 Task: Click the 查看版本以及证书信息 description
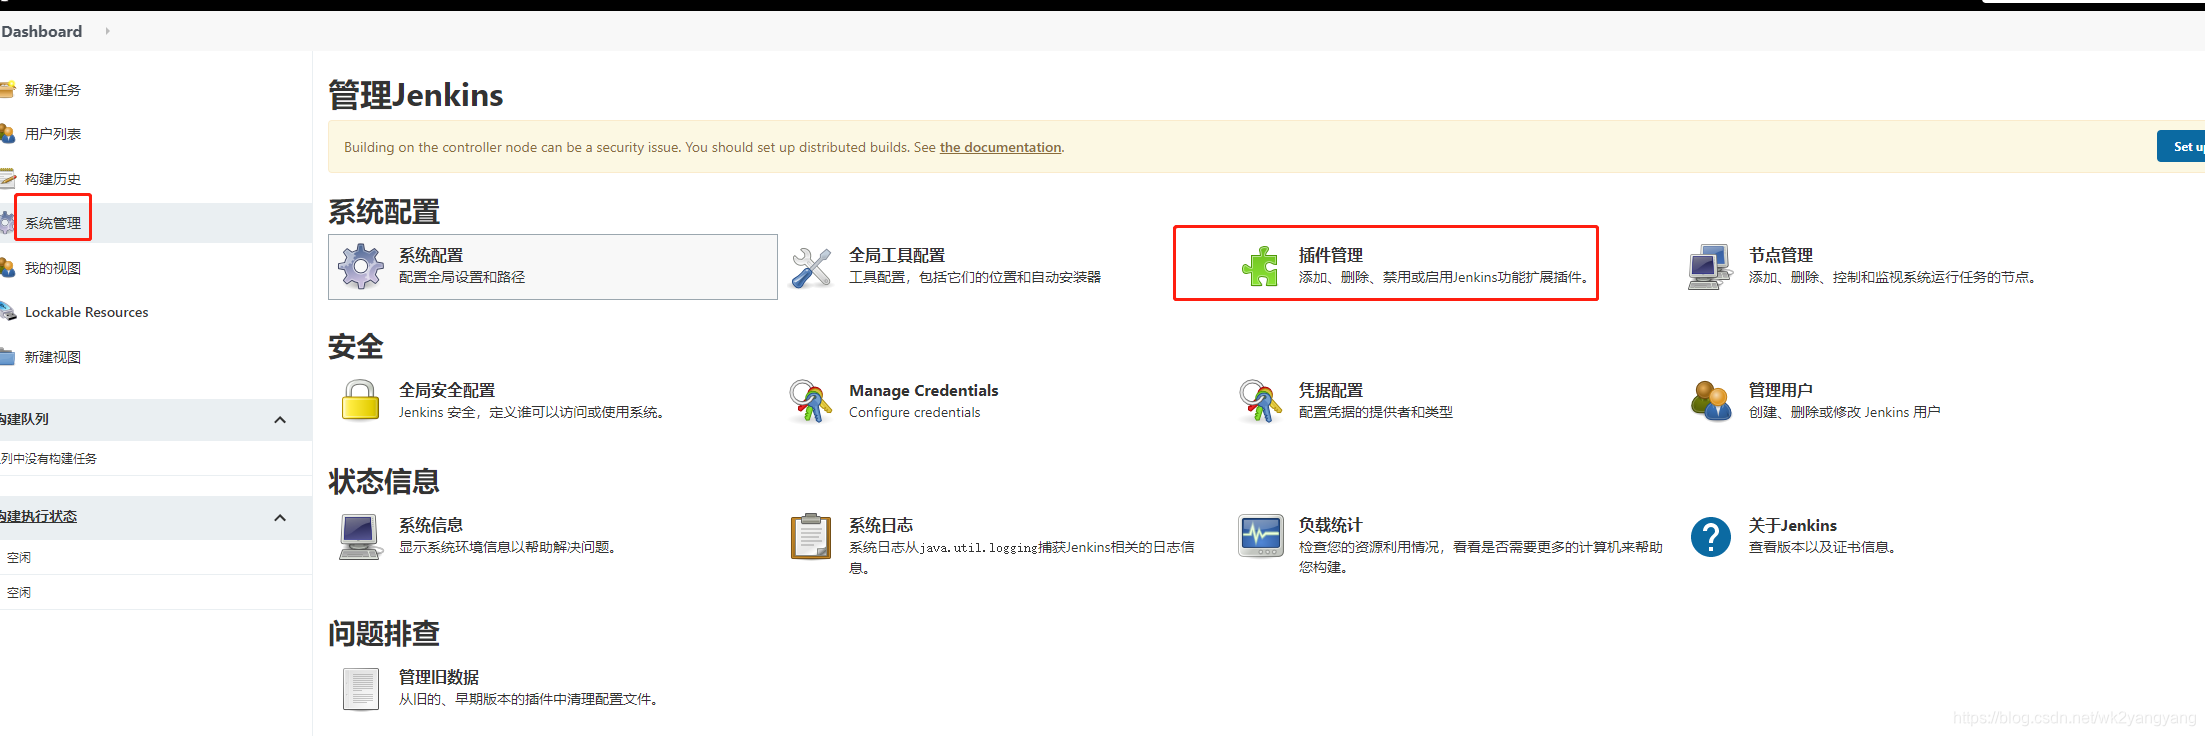tap(1821, 547)
